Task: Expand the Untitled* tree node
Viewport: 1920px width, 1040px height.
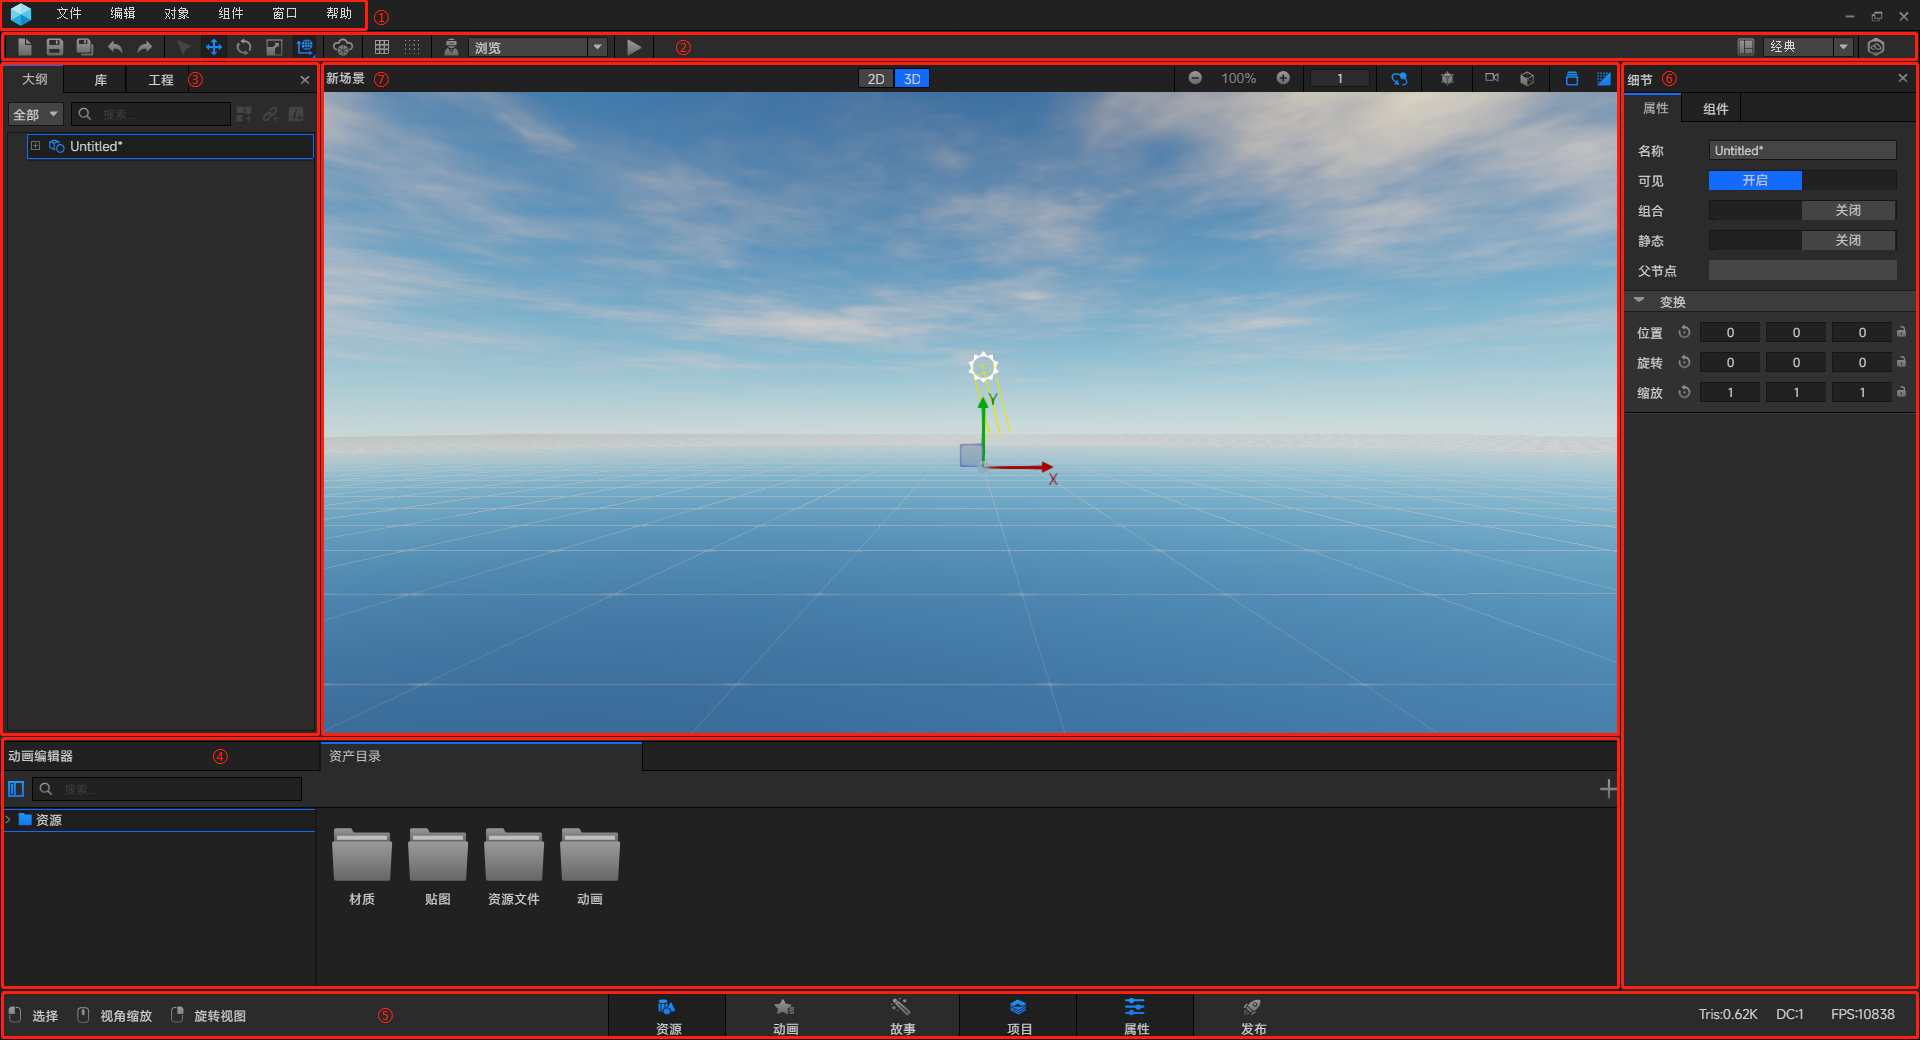Action: click(x=36, y=146)
